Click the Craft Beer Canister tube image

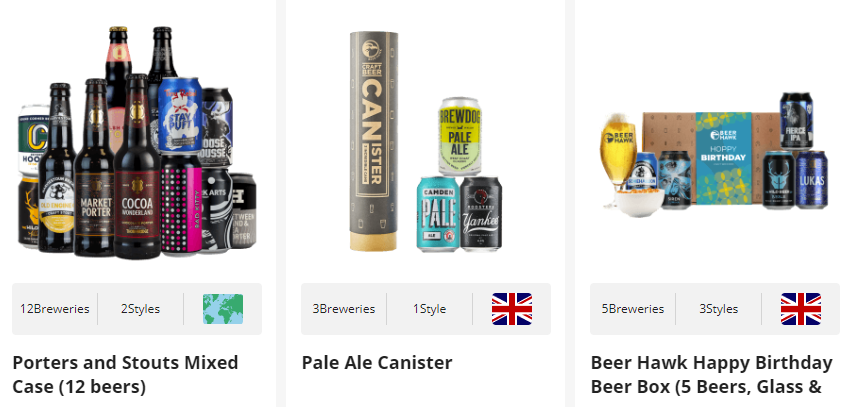click(x=374, y=141)
